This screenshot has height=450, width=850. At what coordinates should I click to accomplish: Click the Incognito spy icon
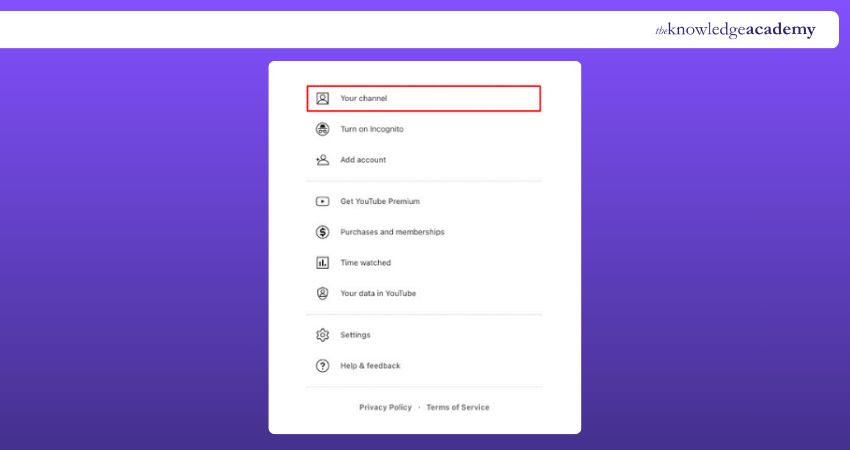[323, 129]
